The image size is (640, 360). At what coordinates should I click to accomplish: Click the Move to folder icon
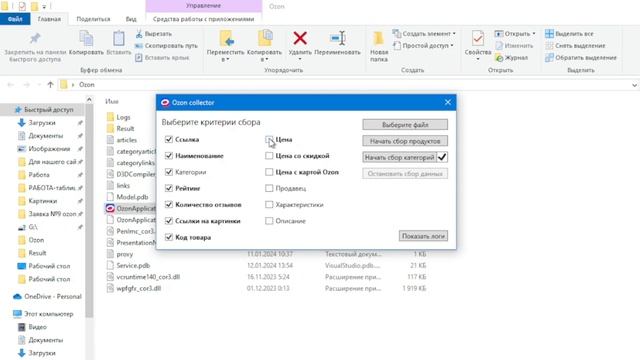point(226,39)
